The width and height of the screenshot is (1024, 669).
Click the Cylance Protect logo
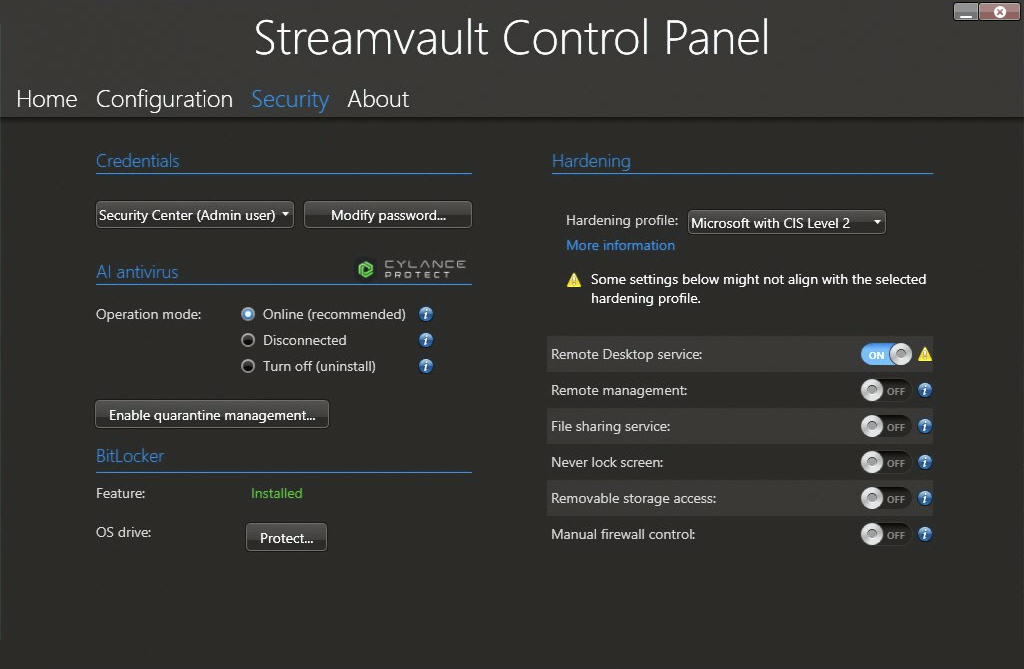point(411,269)
